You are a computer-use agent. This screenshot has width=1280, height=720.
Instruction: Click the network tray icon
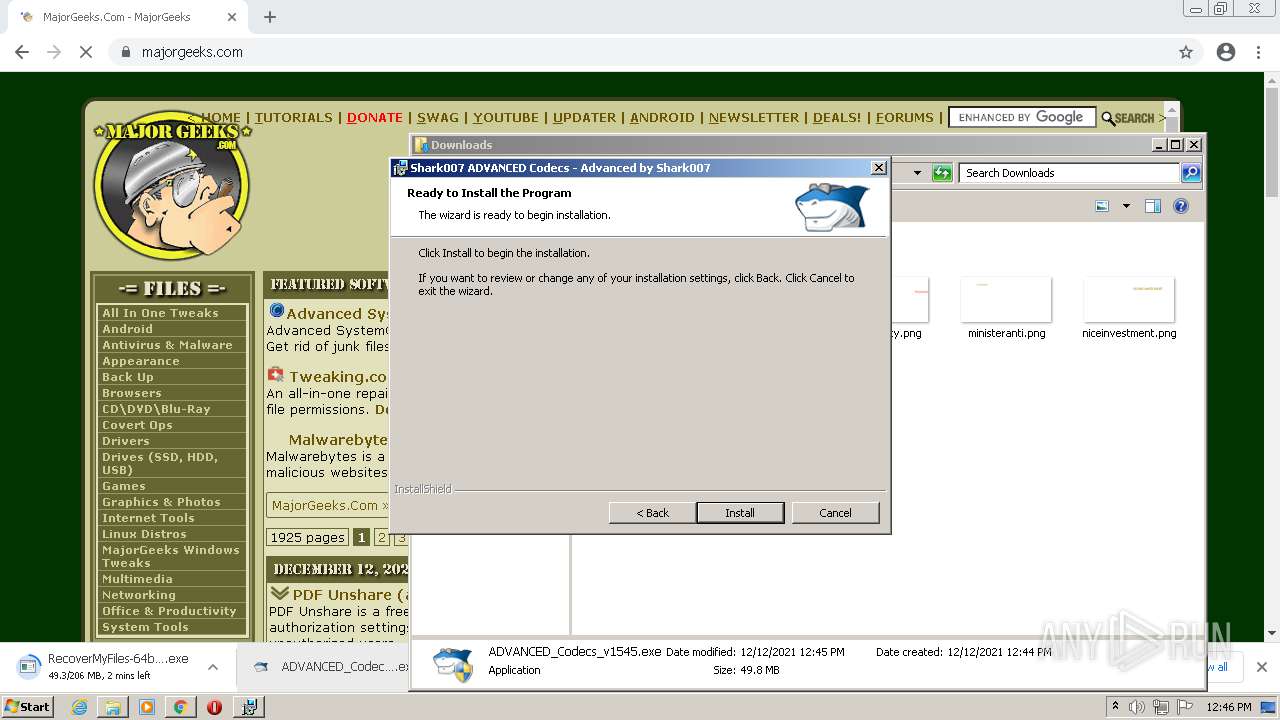pyautogui.click(x=1161, y=707)
